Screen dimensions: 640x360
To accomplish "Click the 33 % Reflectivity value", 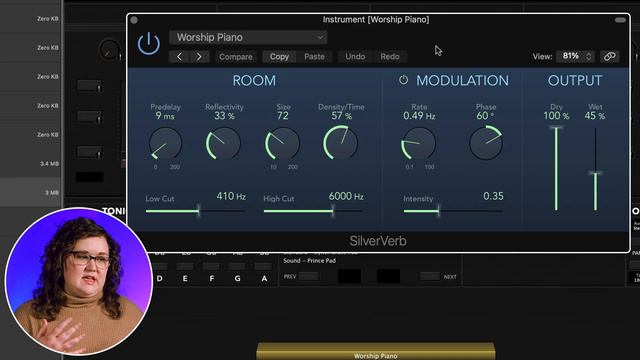I will (x=224, y=116).
